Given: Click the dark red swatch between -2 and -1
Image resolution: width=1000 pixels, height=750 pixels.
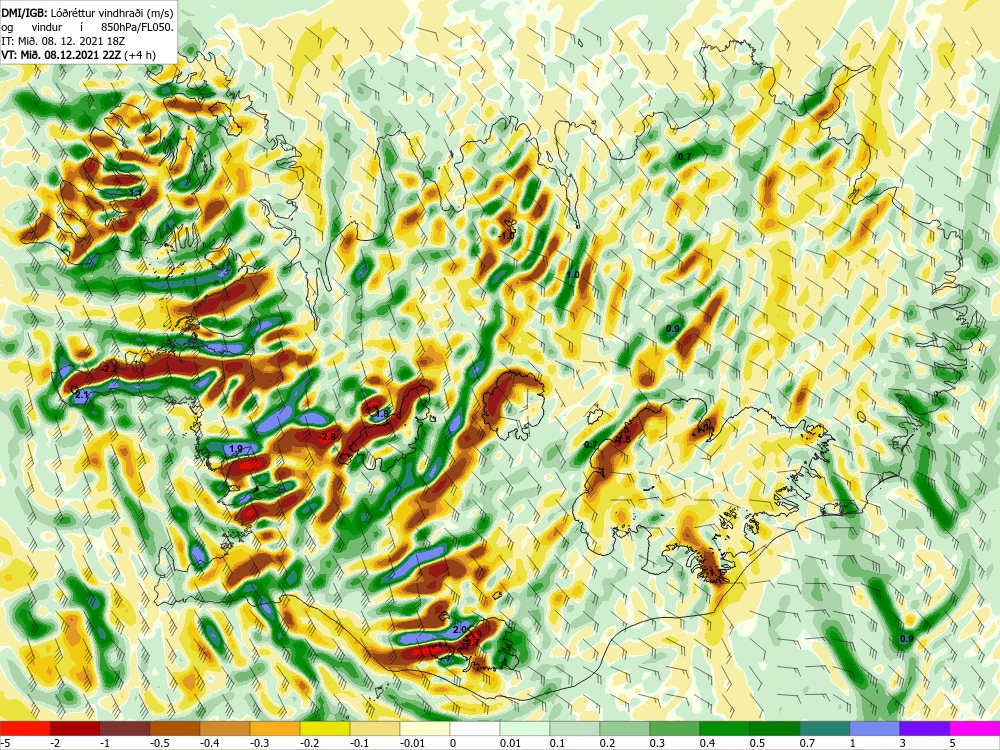Looking at the screenshot, I should pos(75,728).
